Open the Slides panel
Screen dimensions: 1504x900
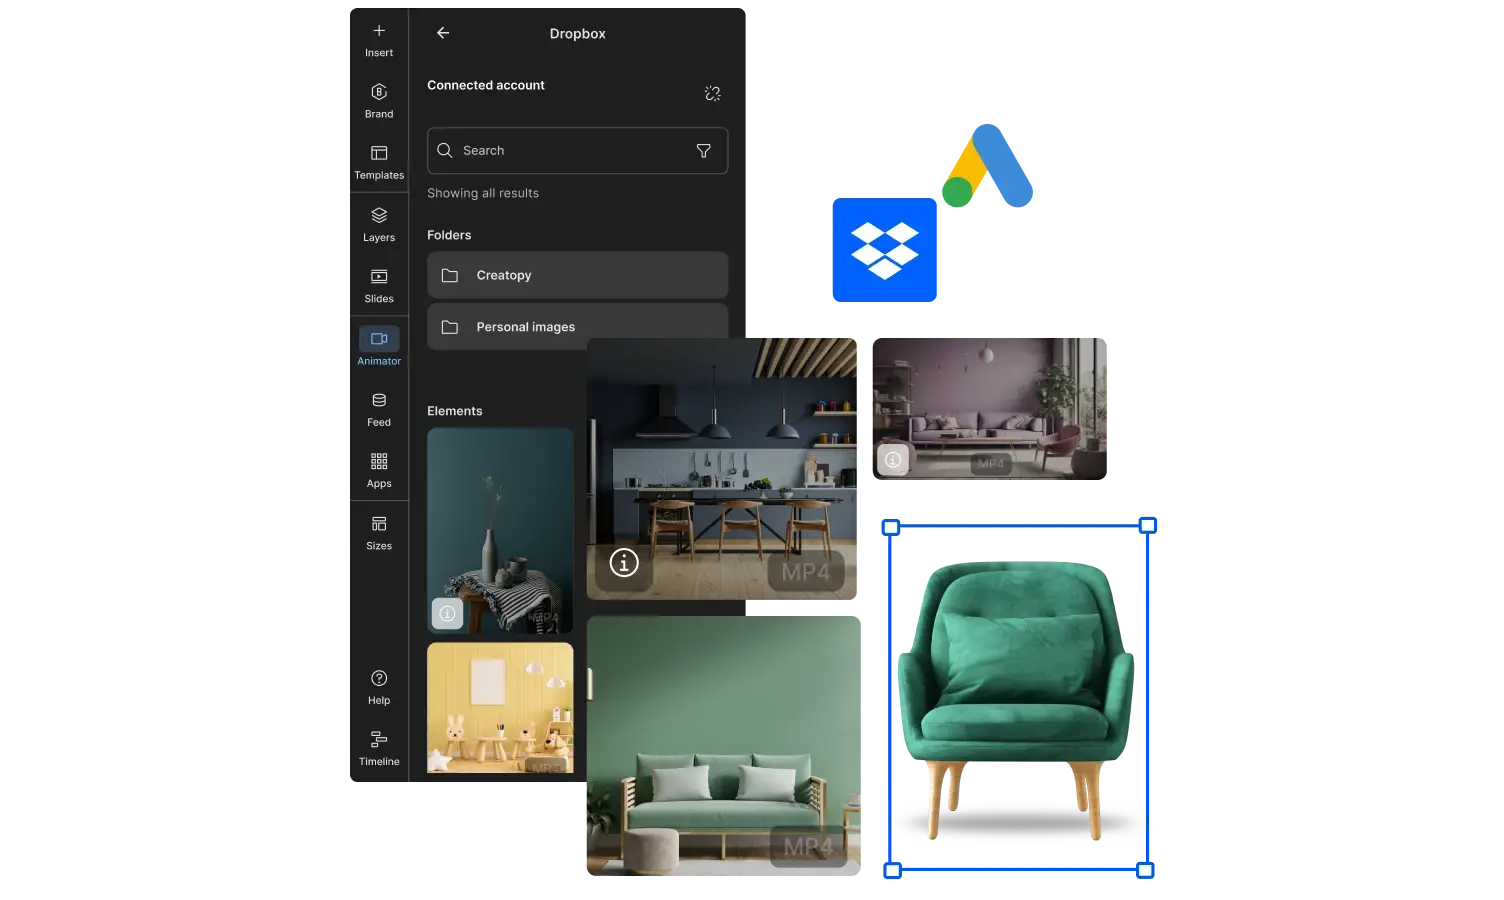378,285
